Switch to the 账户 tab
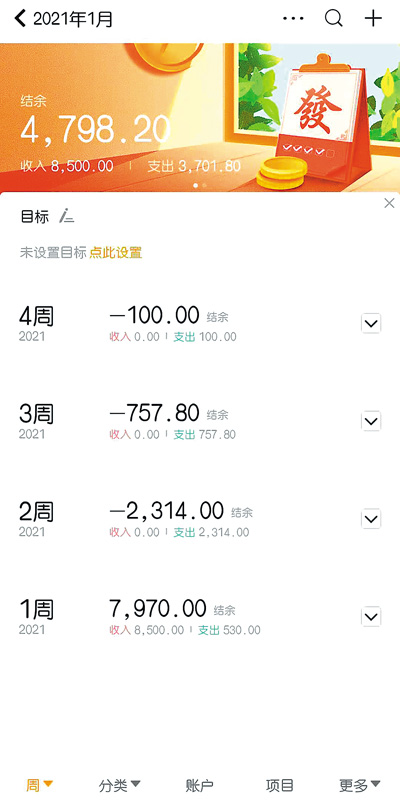400x811 pixels. click(x=199, y=786)
